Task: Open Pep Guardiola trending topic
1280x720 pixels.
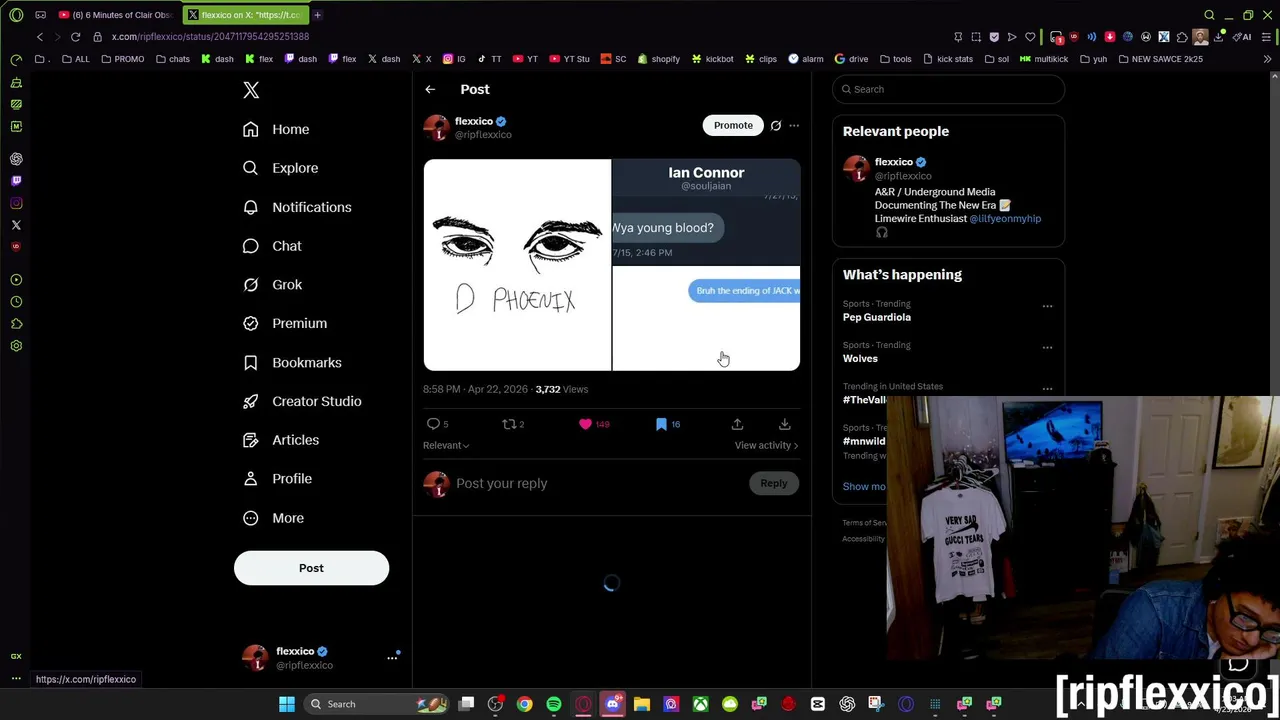Action: tap(877, 317)
